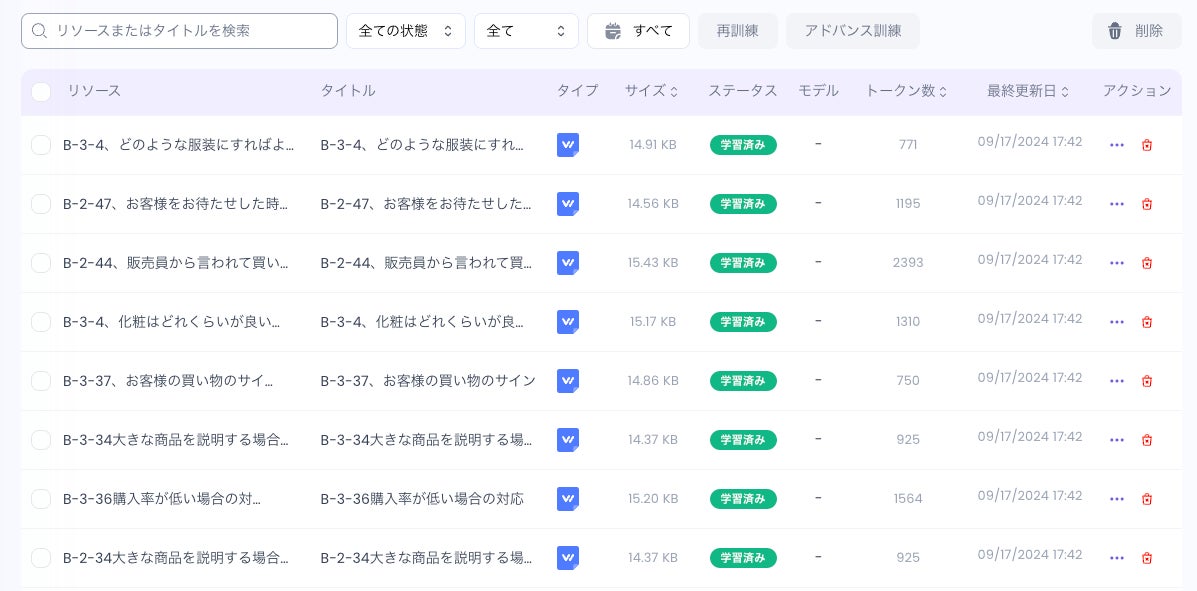
Task: Open three-dot actions for B-3-4 化粧 row
Action: [1117, 322]
